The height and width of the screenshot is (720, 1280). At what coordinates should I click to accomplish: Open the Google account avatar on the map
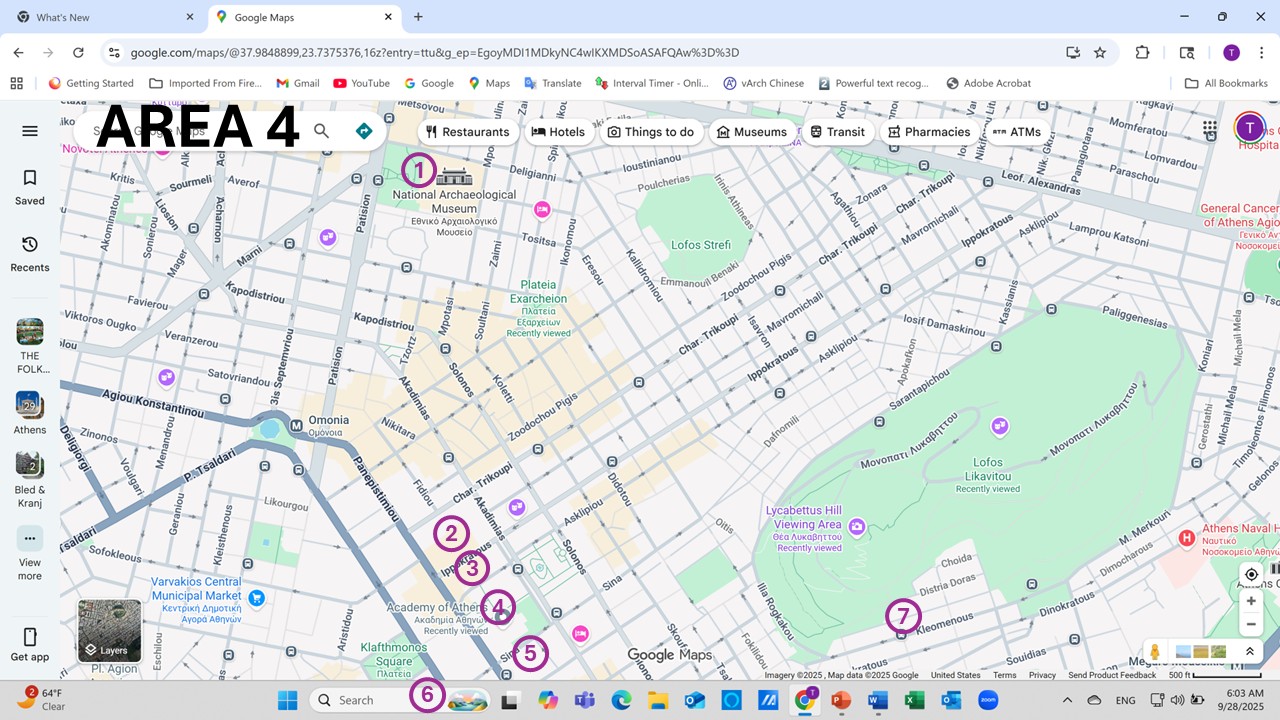point(1249,128)
